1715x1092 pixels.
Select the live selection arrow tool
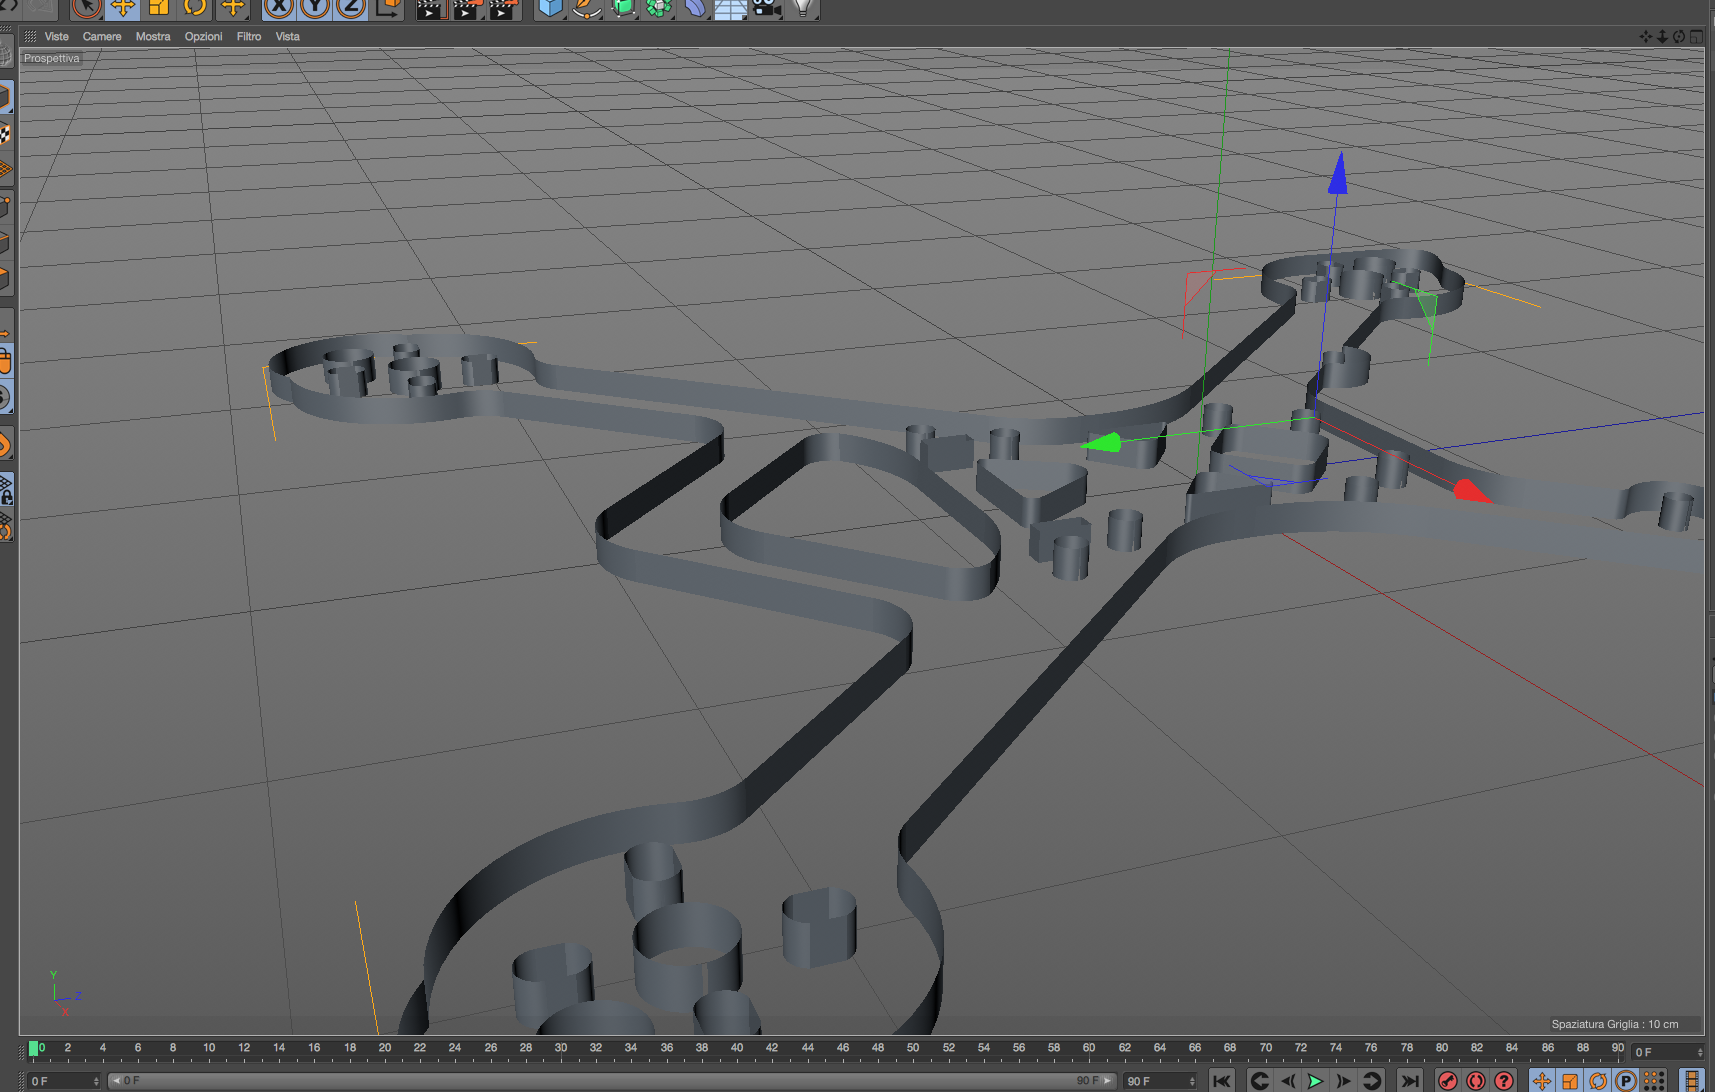(x=87, y=8)
